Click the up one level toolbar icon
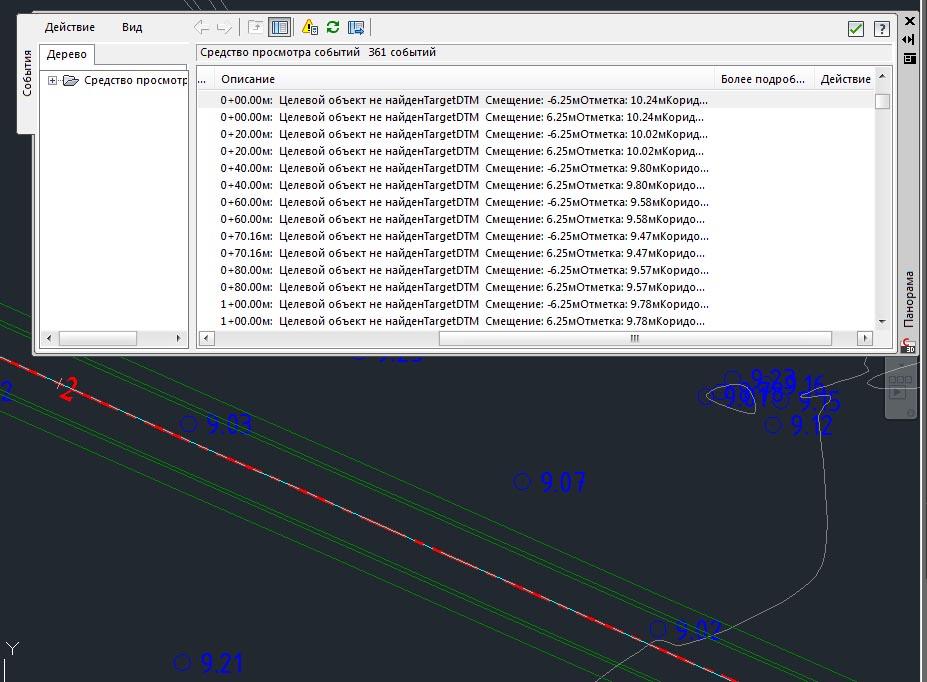 (x=256, y=28)
